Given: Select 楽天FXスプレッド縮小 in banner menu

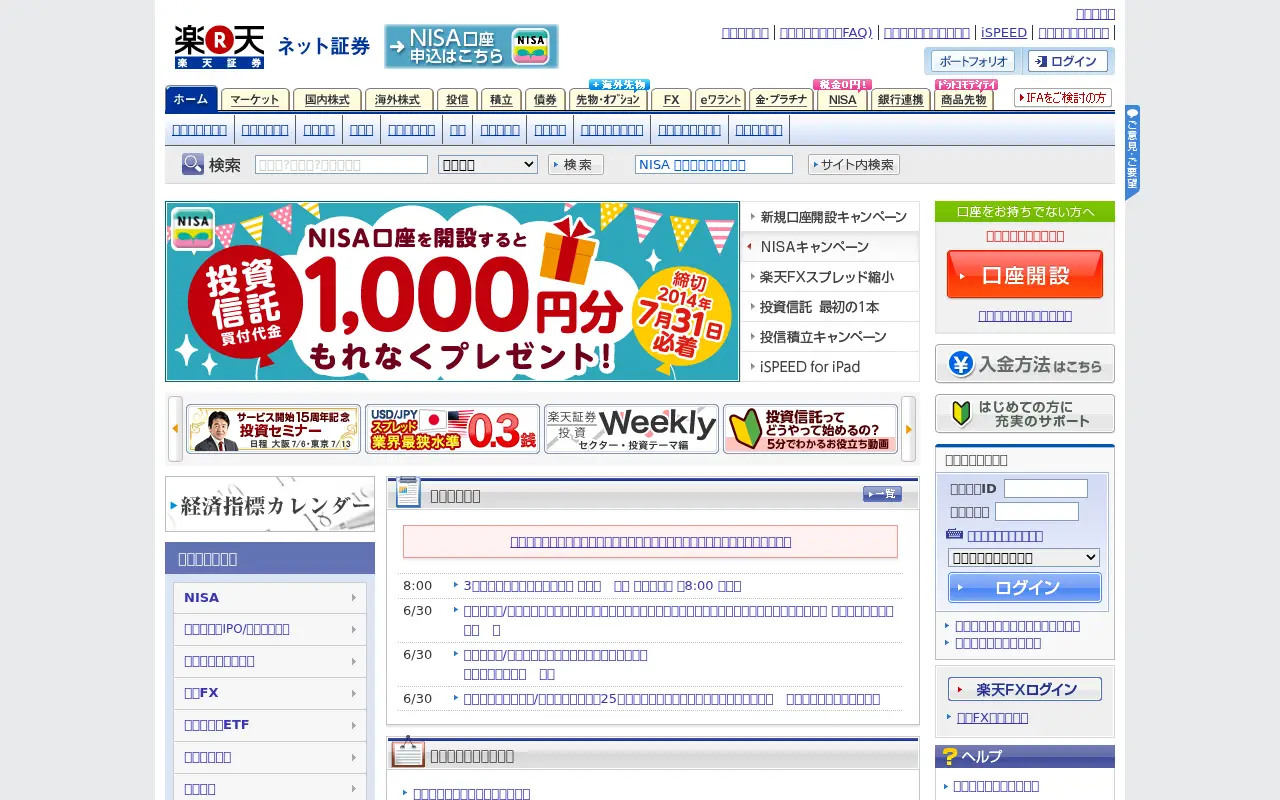Looking at the screenshot, I should point(830,277).
